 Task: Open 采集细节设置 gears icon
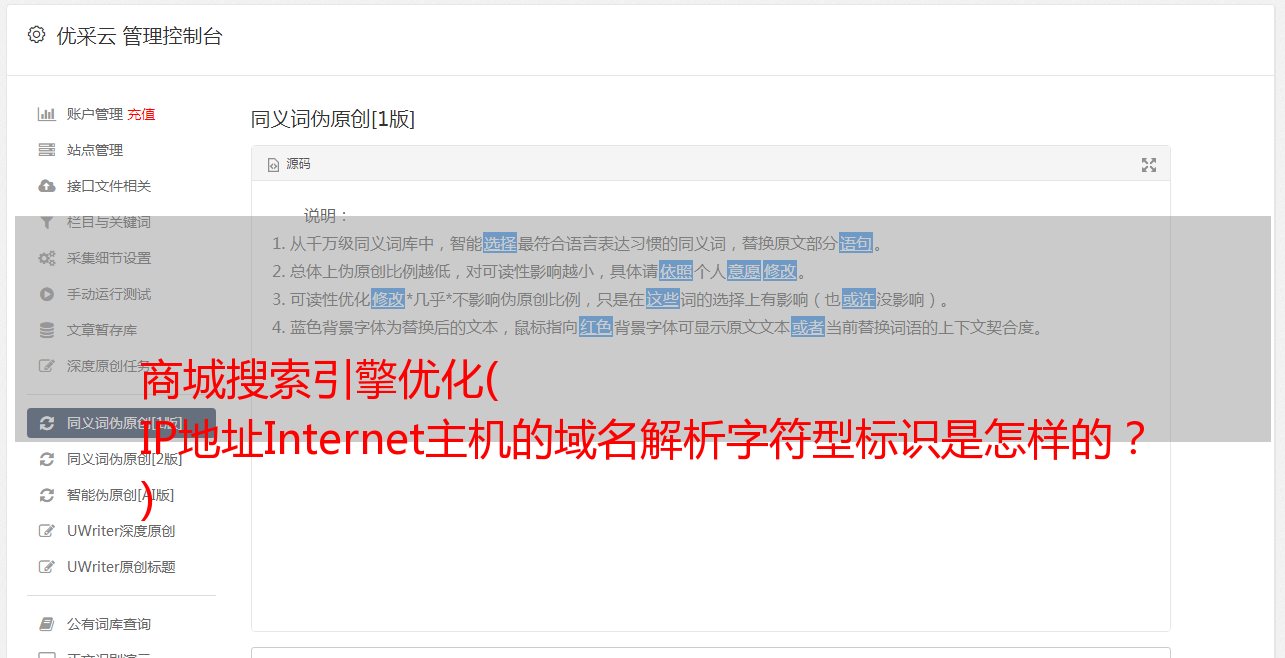coord(46,258)
